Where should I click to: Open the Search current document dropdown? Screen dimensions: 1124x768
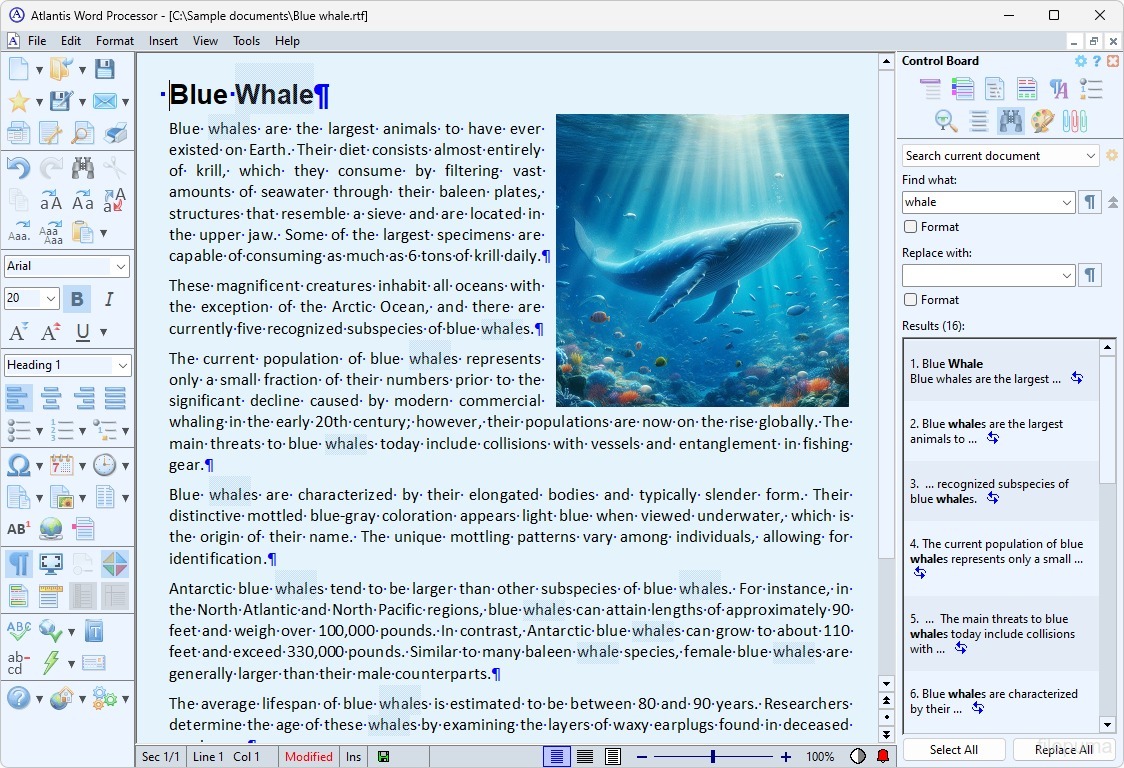click(1089, 155)
